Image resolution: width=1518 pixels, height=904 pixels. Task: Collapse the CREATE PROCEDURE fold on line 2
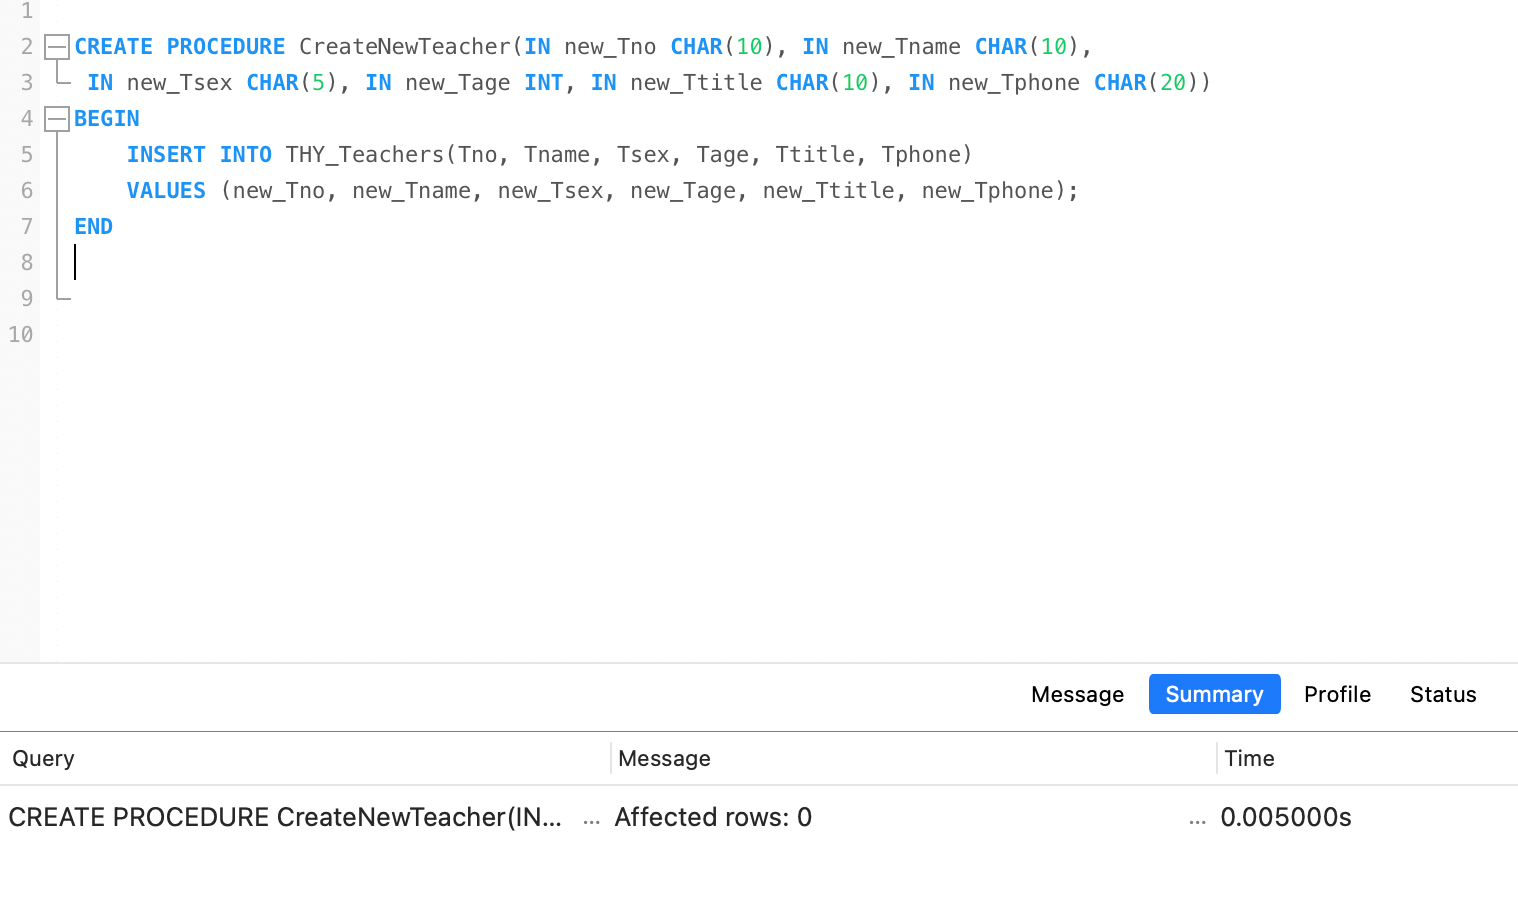[57, 47]
